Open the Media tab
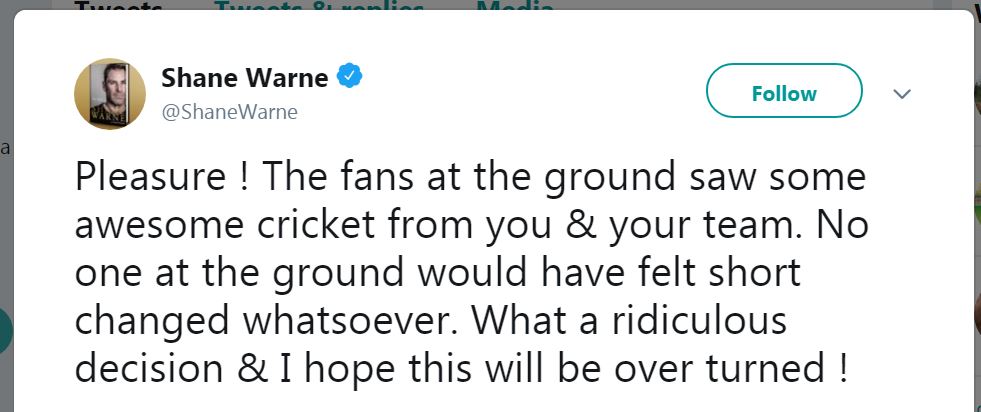The height and width of the screenshot is (412, 981). click(x=515, y=6)
